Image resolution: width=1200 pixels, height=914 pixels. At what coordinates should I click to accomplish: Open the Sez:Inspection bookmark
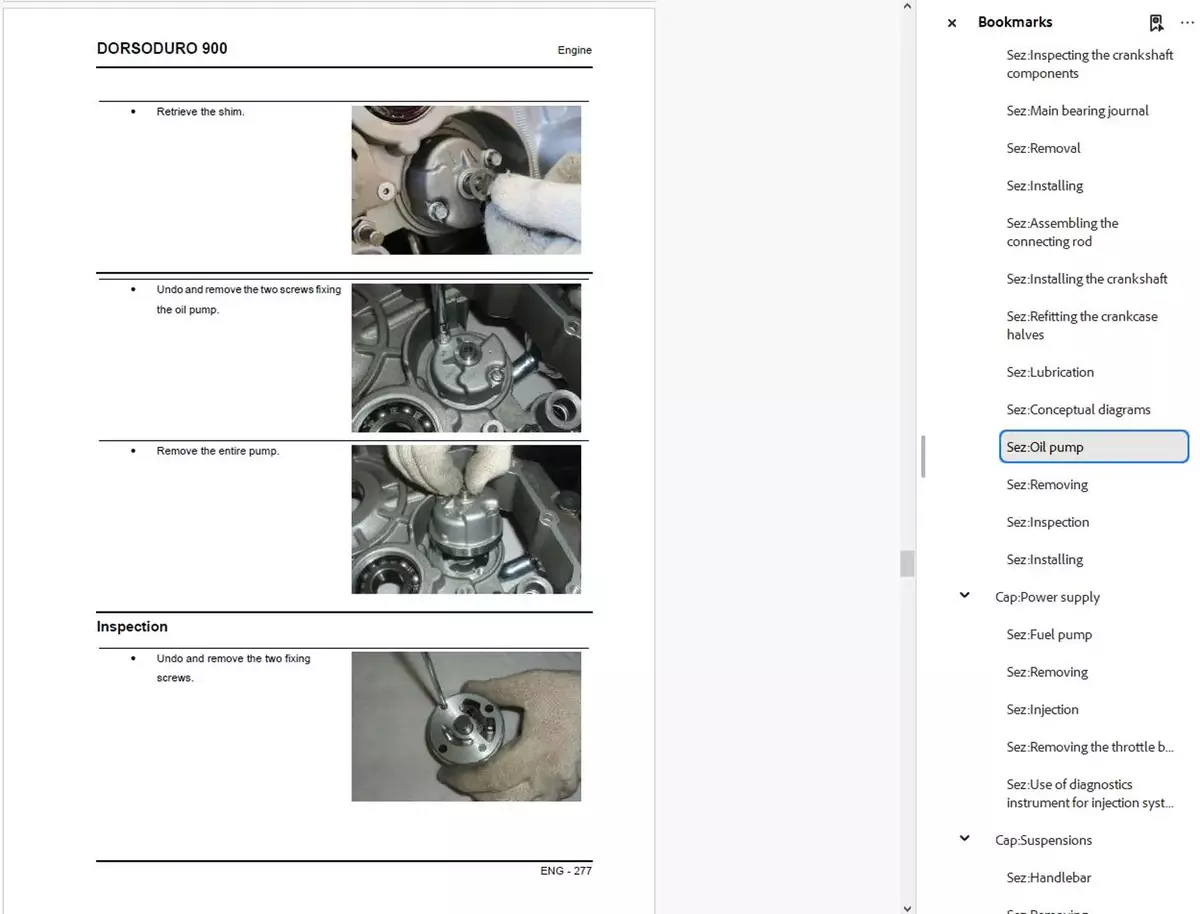pos(1047,522)
